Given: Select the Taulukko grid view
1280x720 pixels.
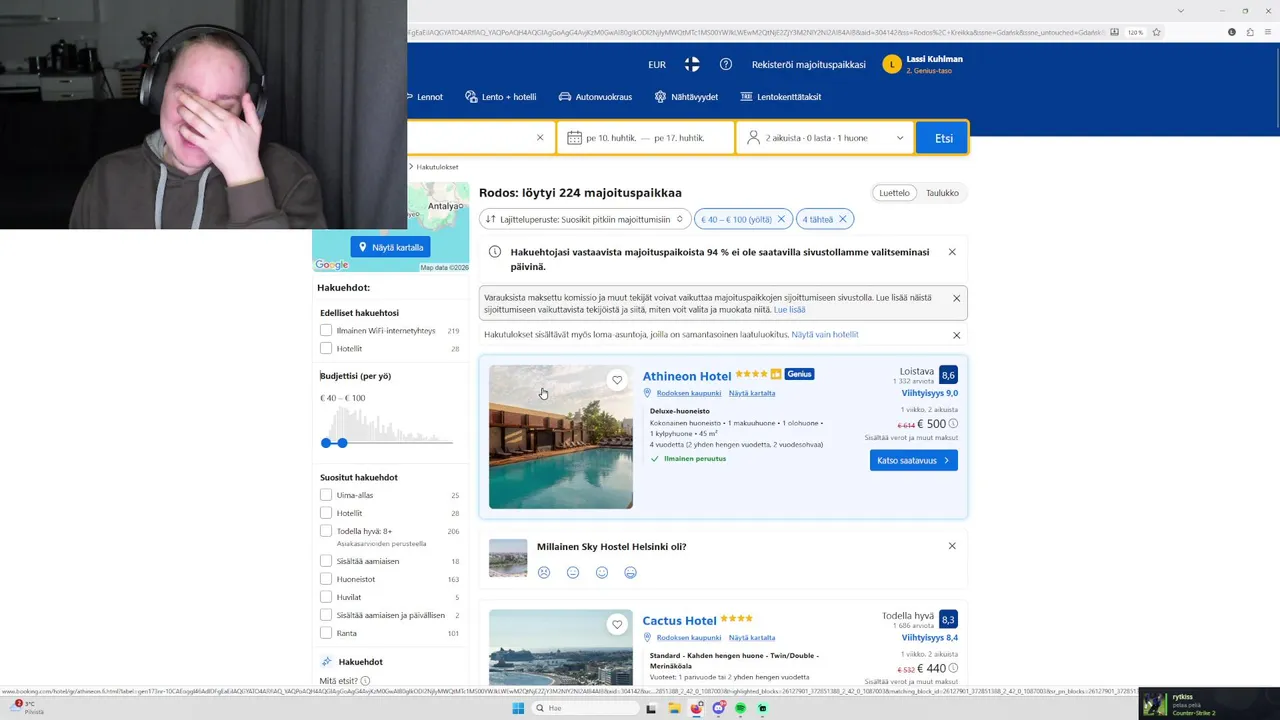Looking at the screenshot, I should pyautogui.click(x=942, y=193).
